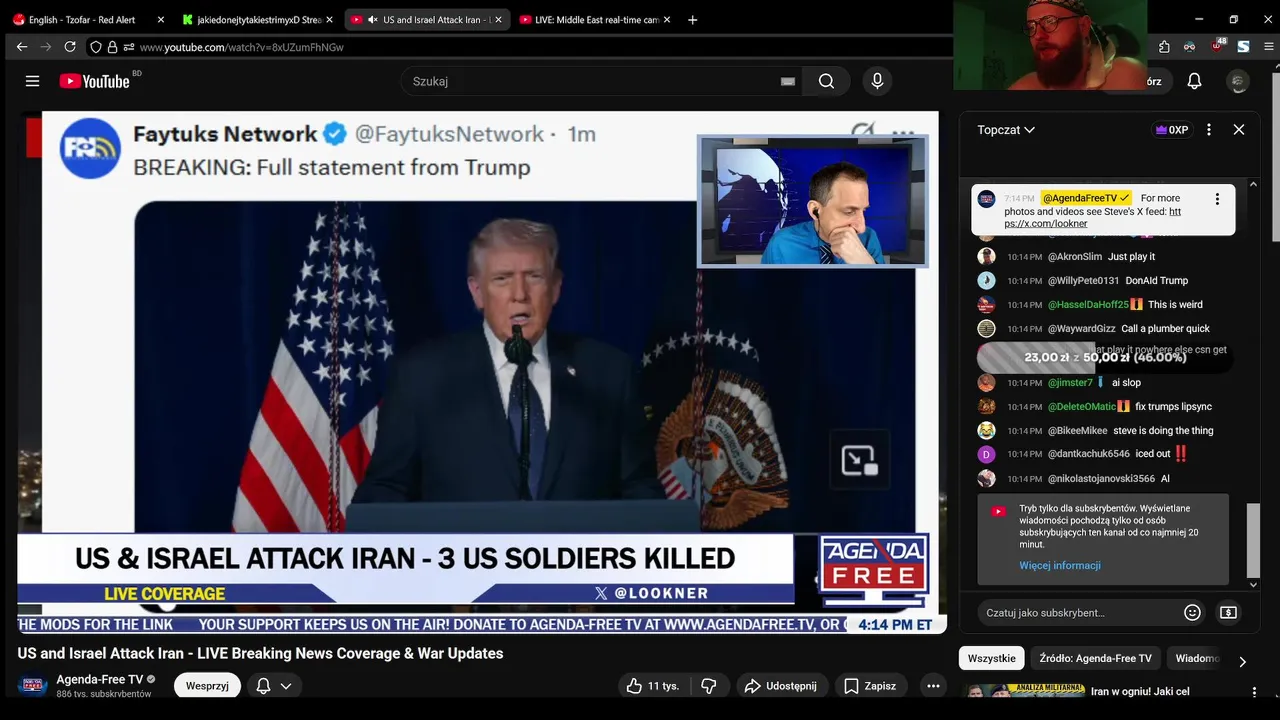Open the browser extensions puzzle icon
1280x720 pixels.
pyautogui.click(x=1164, y=47)
